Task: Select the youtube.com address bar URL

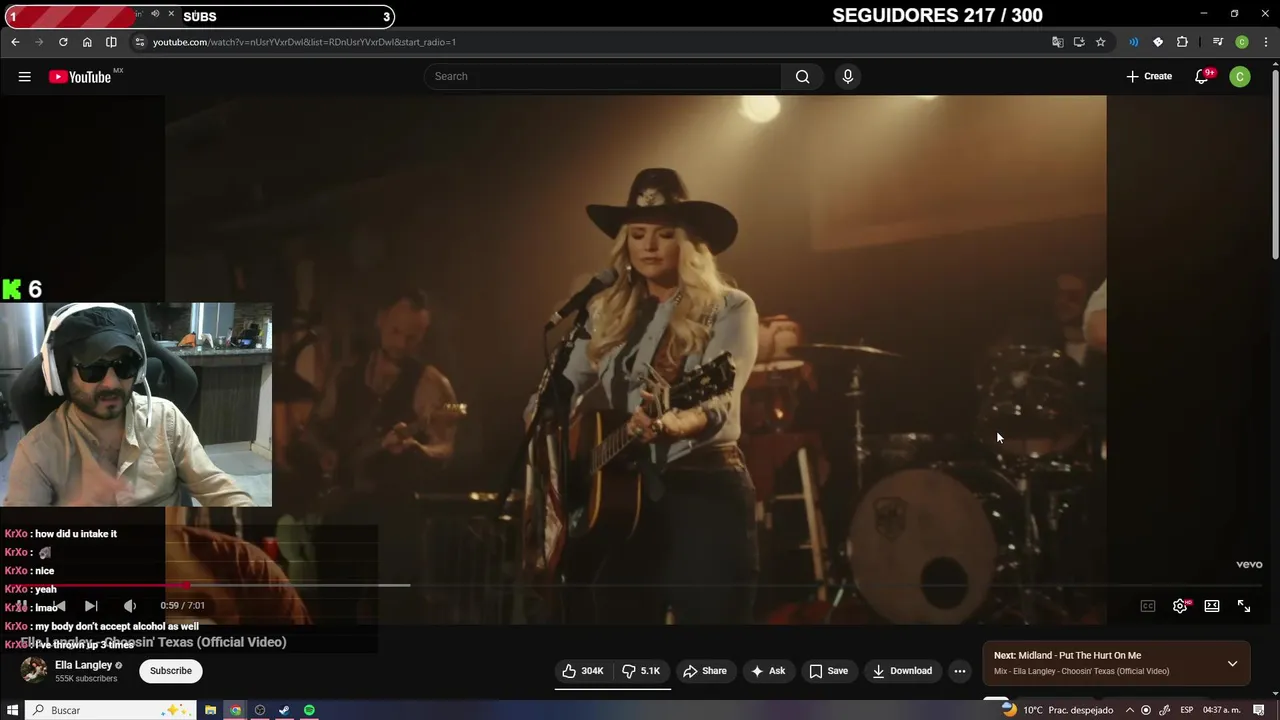Action: click(x=304, y=42)
